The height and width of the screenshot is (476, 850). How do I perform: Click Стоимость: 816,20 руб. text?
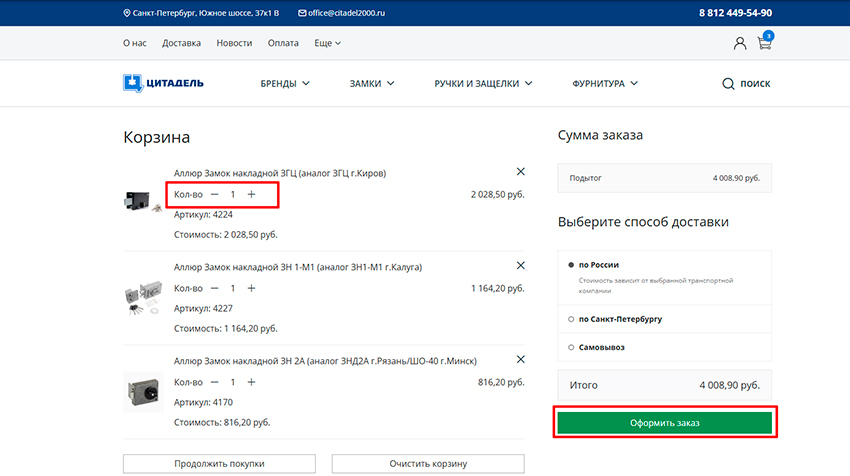[x=222, y=422]
